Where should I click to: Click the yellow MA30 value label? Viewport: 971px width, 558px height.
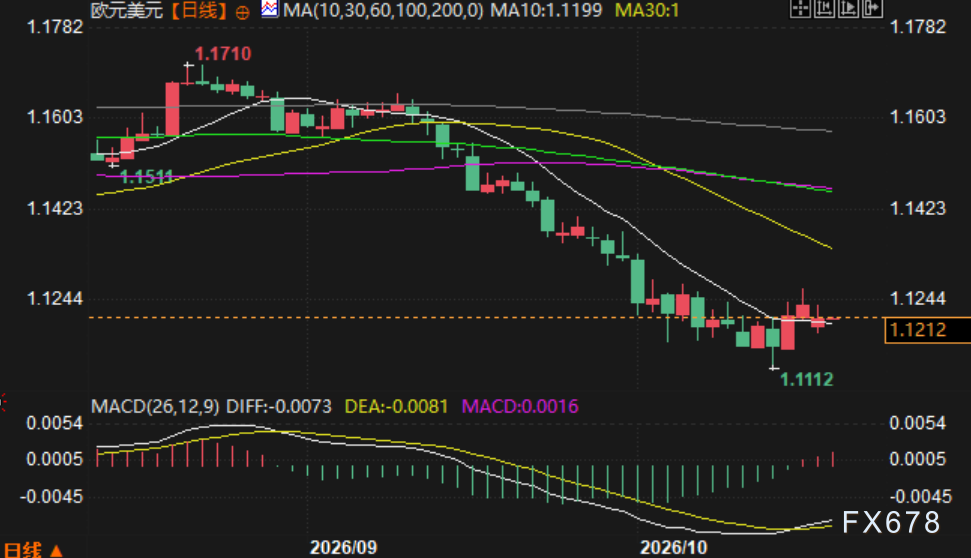point(647,10)
